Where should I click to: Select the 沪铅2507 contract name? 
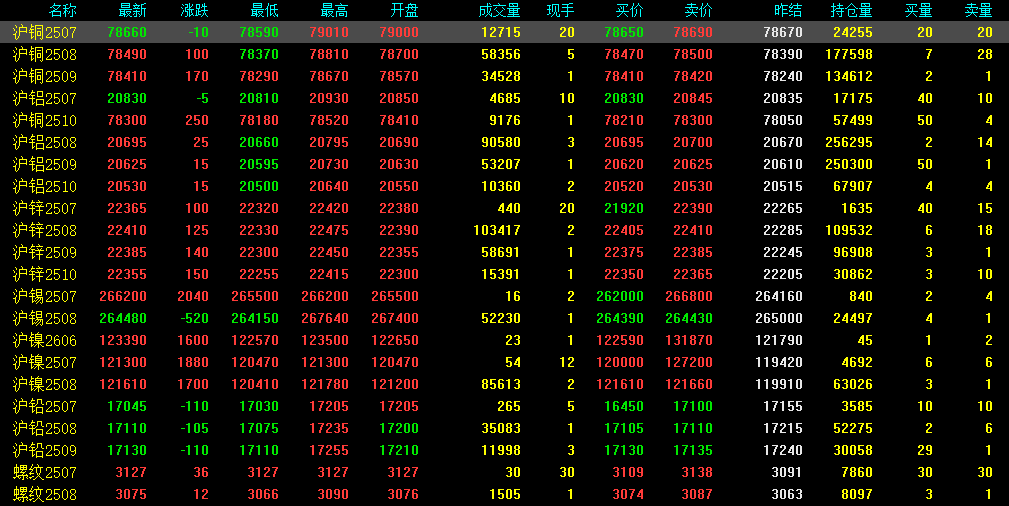pyautogui.click(x=44, y=406)
